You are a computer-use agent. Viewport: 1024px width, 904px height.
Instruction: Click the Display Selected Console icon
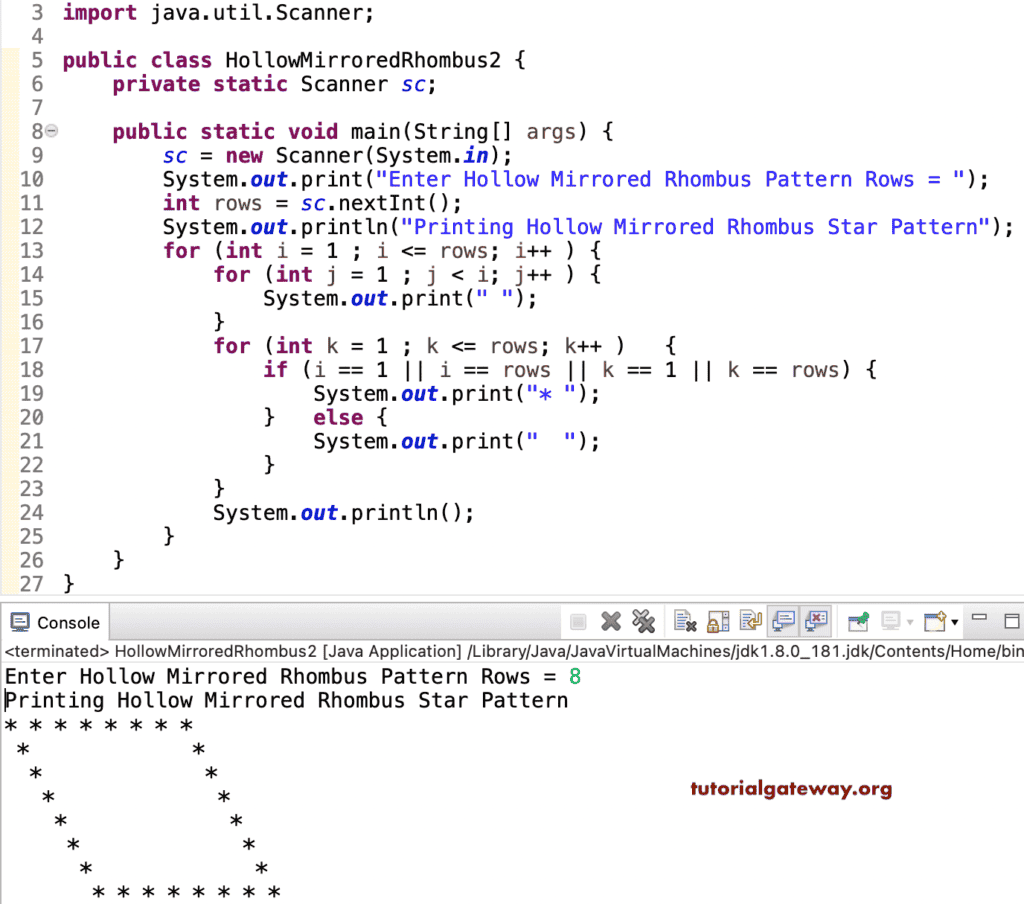(x=890, y=620)
